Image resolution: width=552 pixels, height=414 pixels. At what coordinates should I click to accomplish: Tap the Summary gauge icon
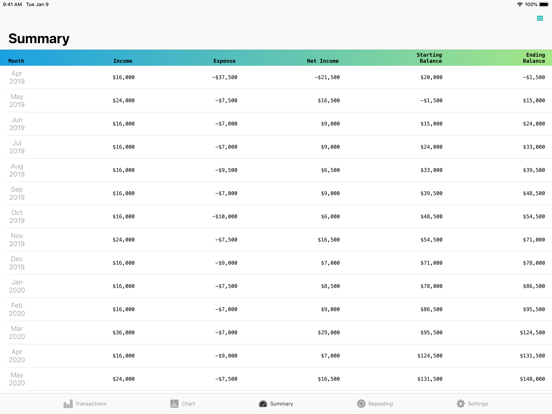pyautogui.click(x=263, y=404)
